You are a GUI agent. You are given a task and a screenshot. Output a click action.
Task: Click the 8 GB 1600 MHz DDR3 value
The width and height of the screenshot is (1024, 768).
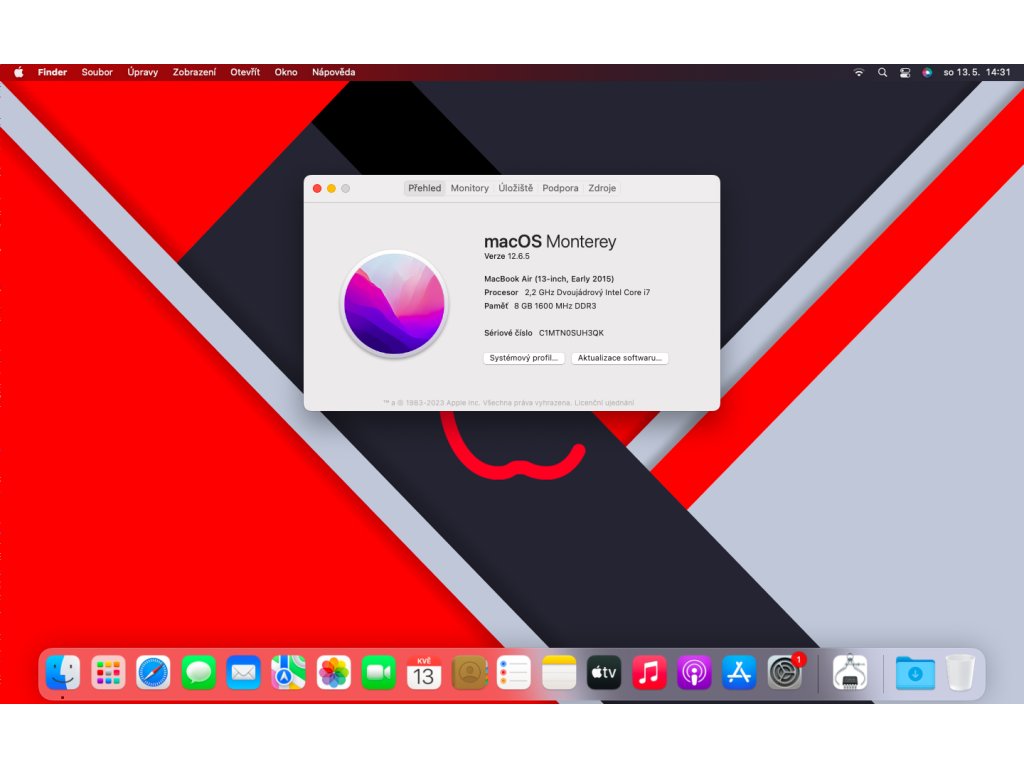[555, 306]
